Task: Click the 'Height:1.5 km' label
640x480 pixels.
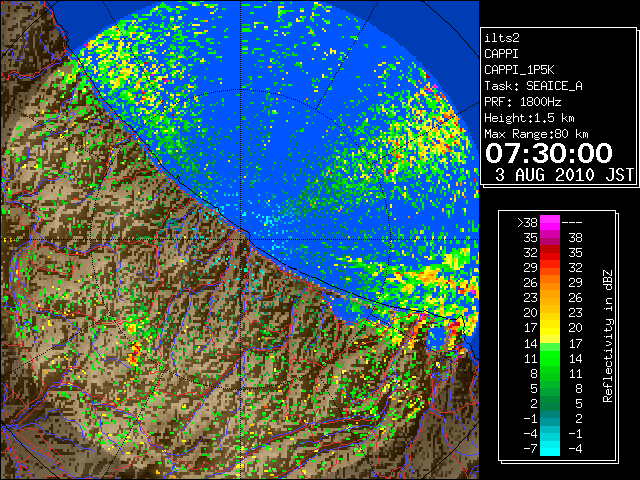Action: pyautogui.click(x=529, y=118)
